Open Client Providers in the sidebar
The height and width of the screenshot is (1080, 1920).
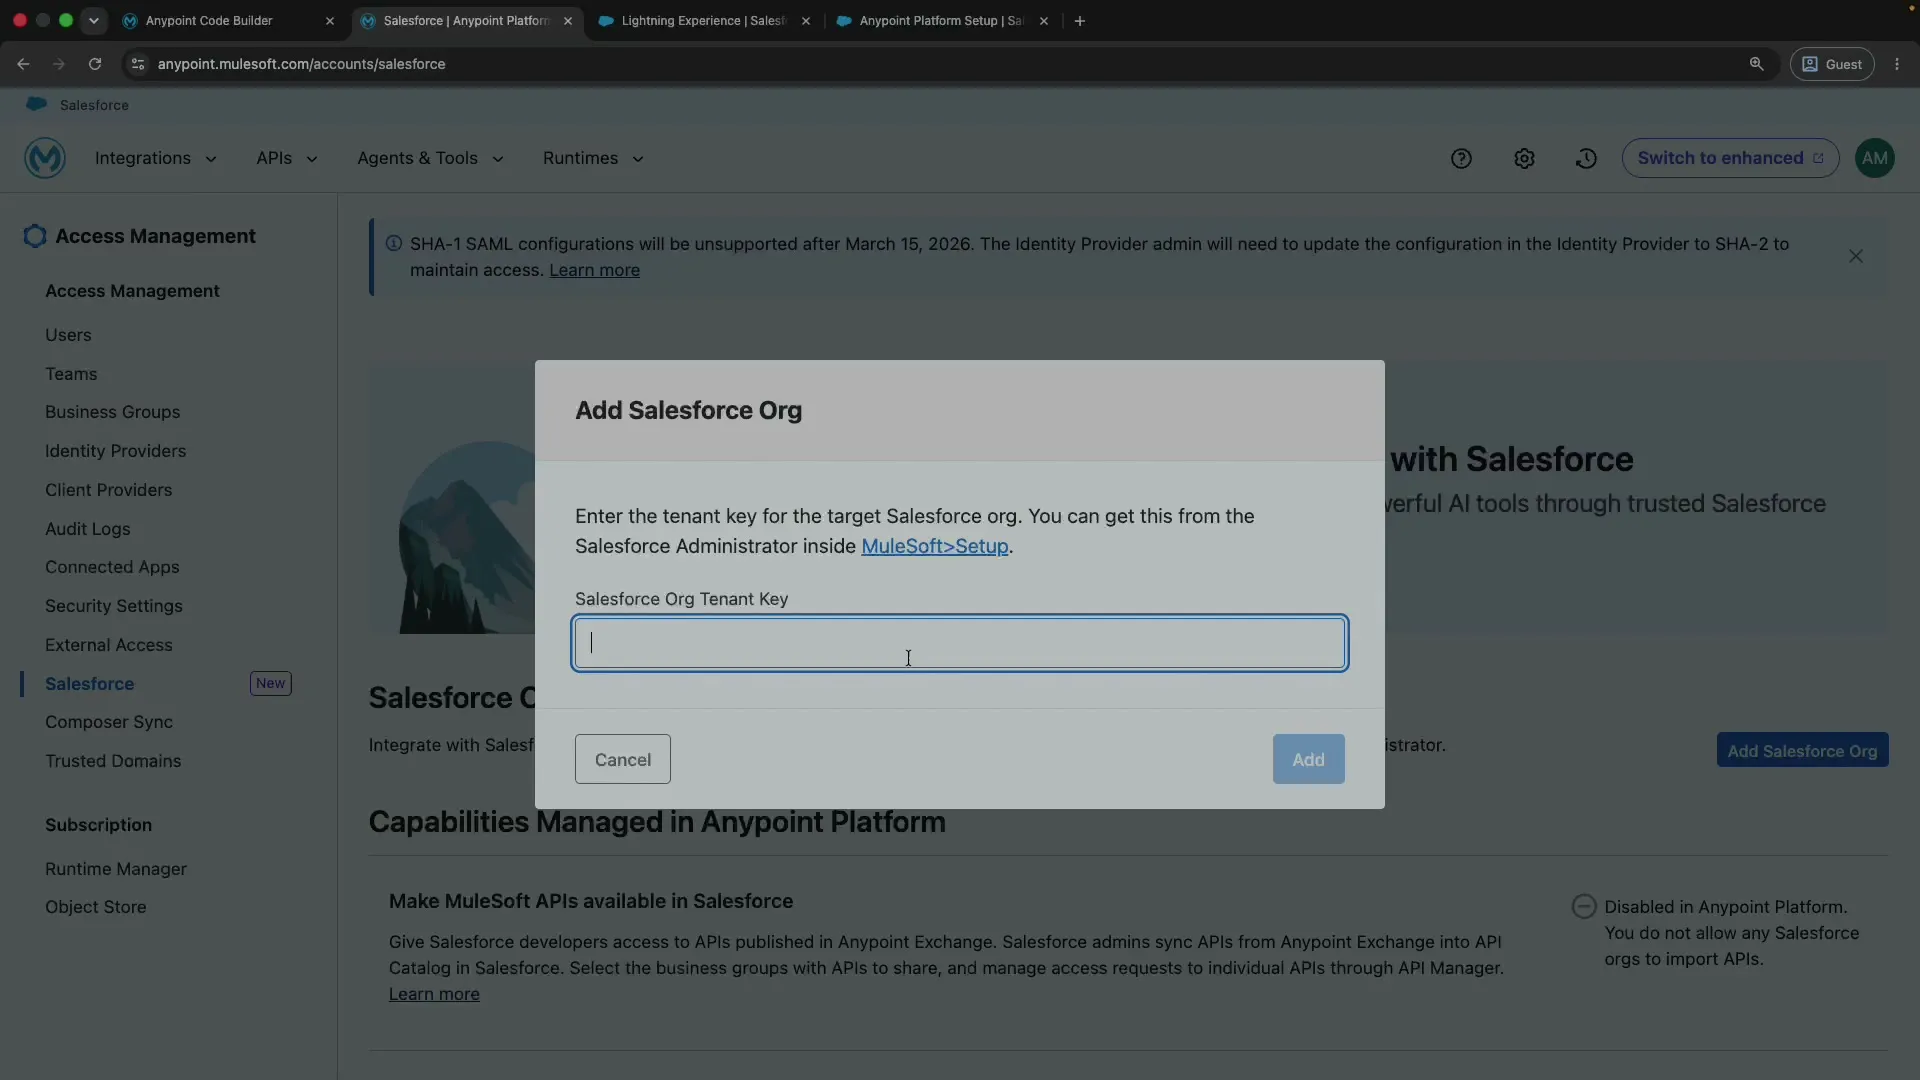[108, 490]
